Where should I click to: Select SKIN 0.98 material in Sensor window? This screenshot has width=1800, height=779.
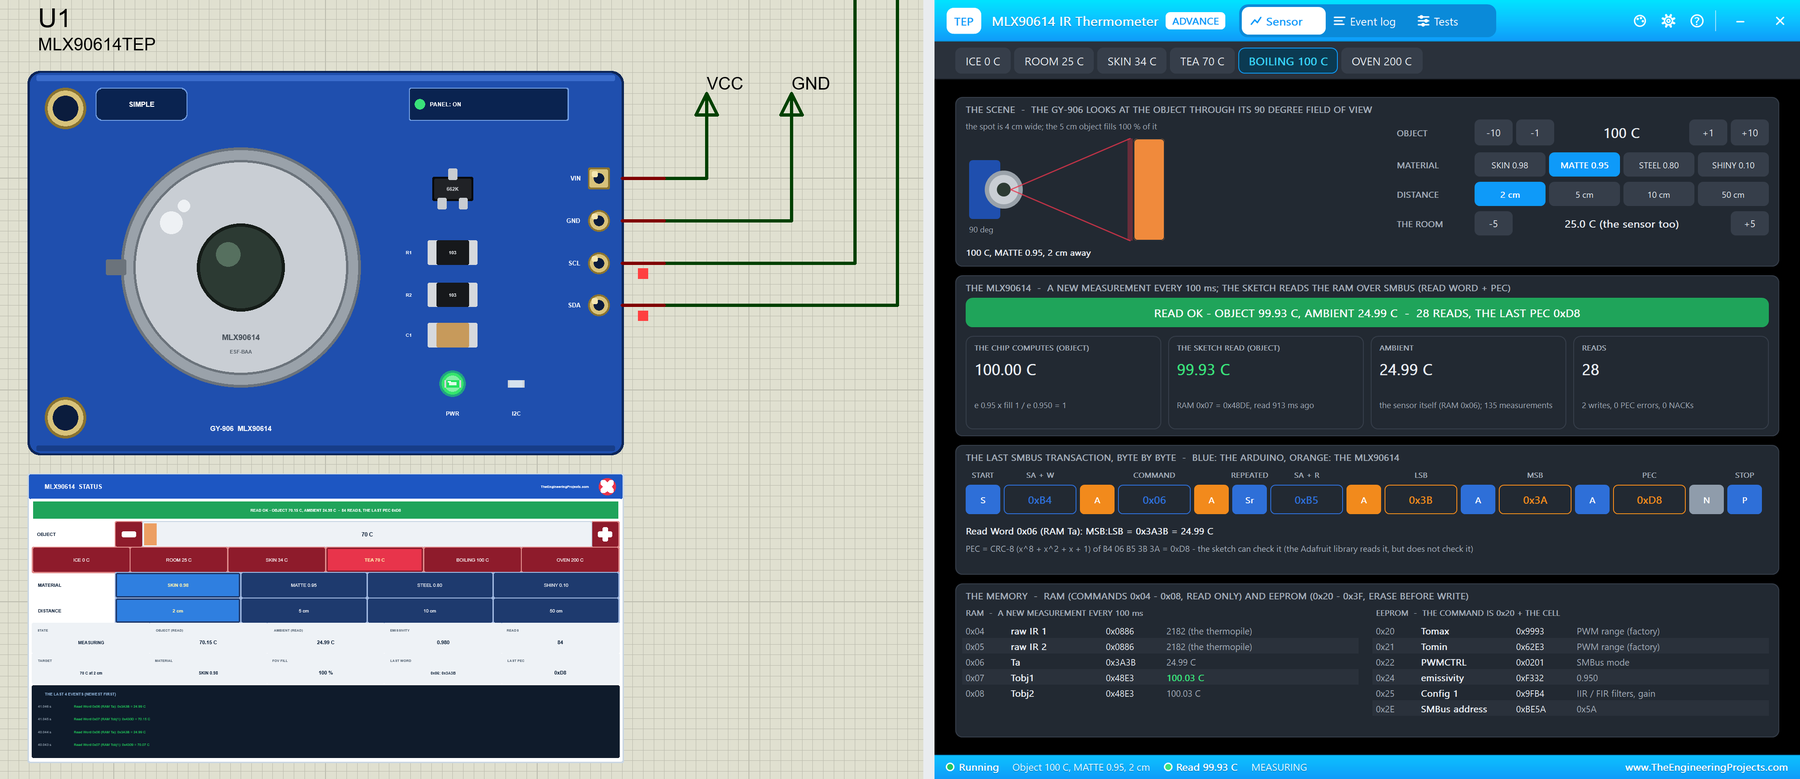coord(1509,165)
